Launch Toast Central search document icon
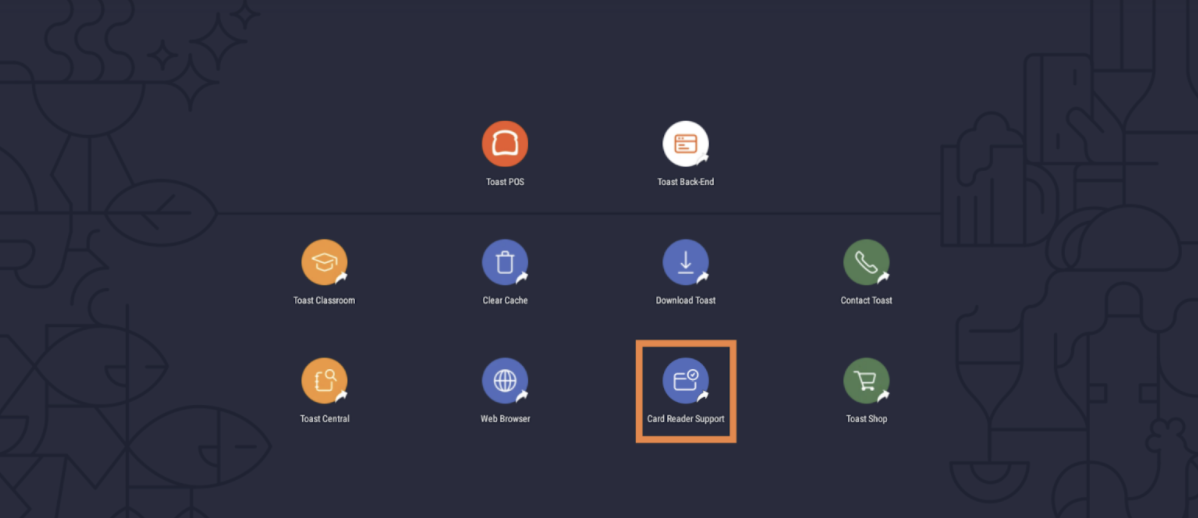This screenshot has width=1198, height=518. point(324,381)
